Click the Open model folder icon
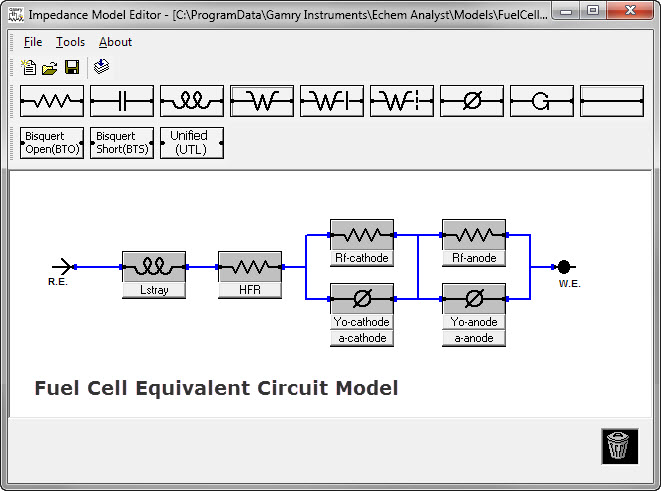Viewport: 661px width, 491px height. coord(50,68)
